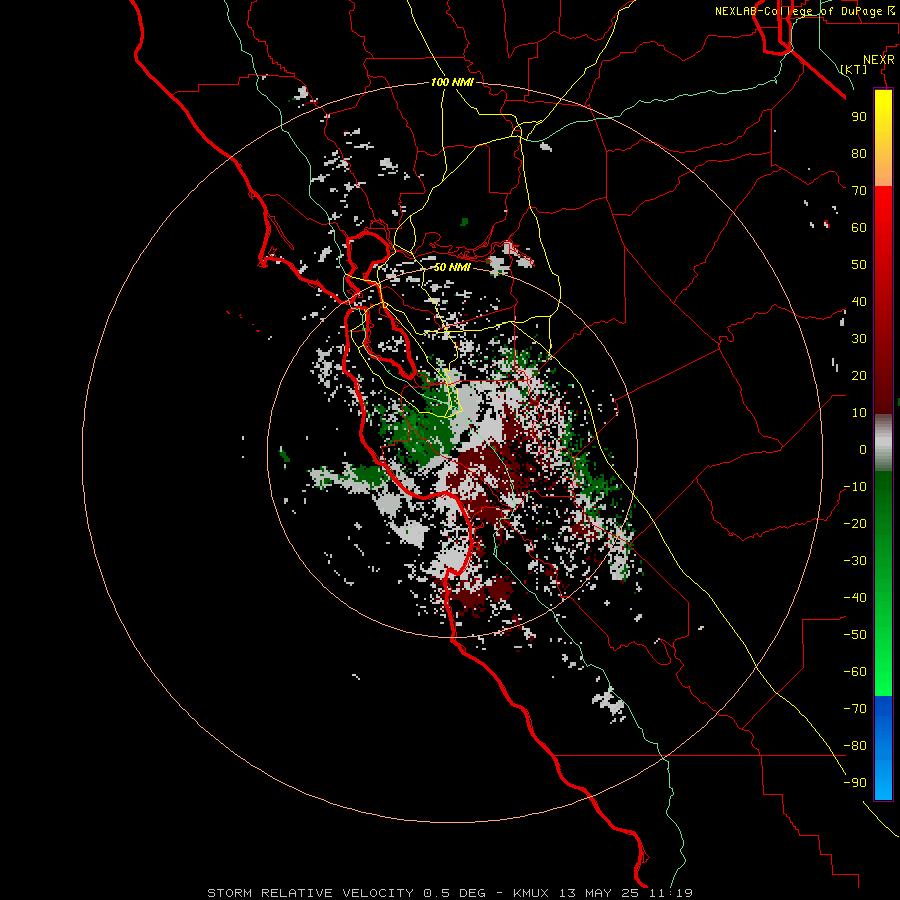Click the NEXR label above the scale
The image size is (900, 900).
879,60
